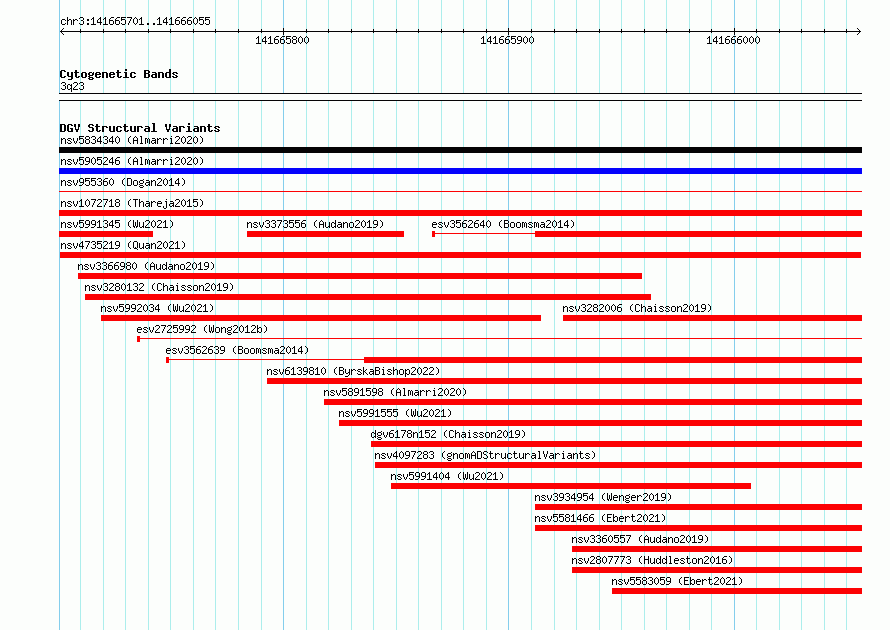Viewport: 890px width, 630px height.
Task: Open nsv5581466 (Ebert2021) label
Action: point(600,518)
